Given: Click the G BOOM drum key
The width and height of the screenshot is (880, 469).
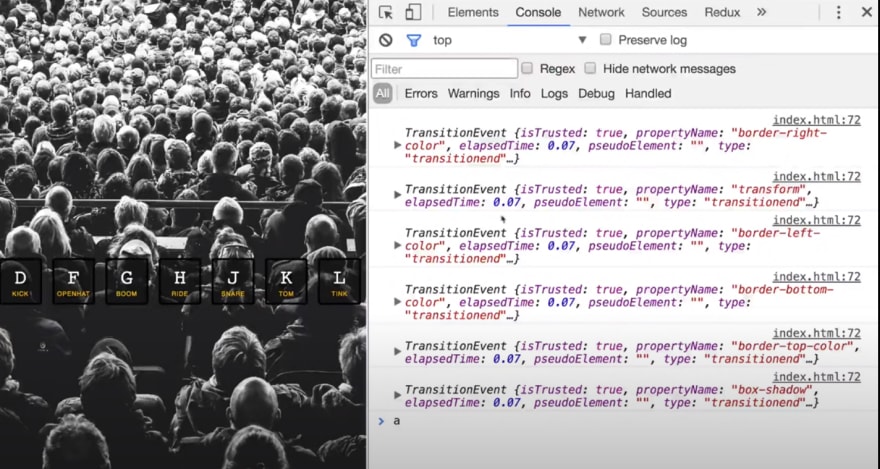Looking at the screenshot, I should click(x=126, y=282).
